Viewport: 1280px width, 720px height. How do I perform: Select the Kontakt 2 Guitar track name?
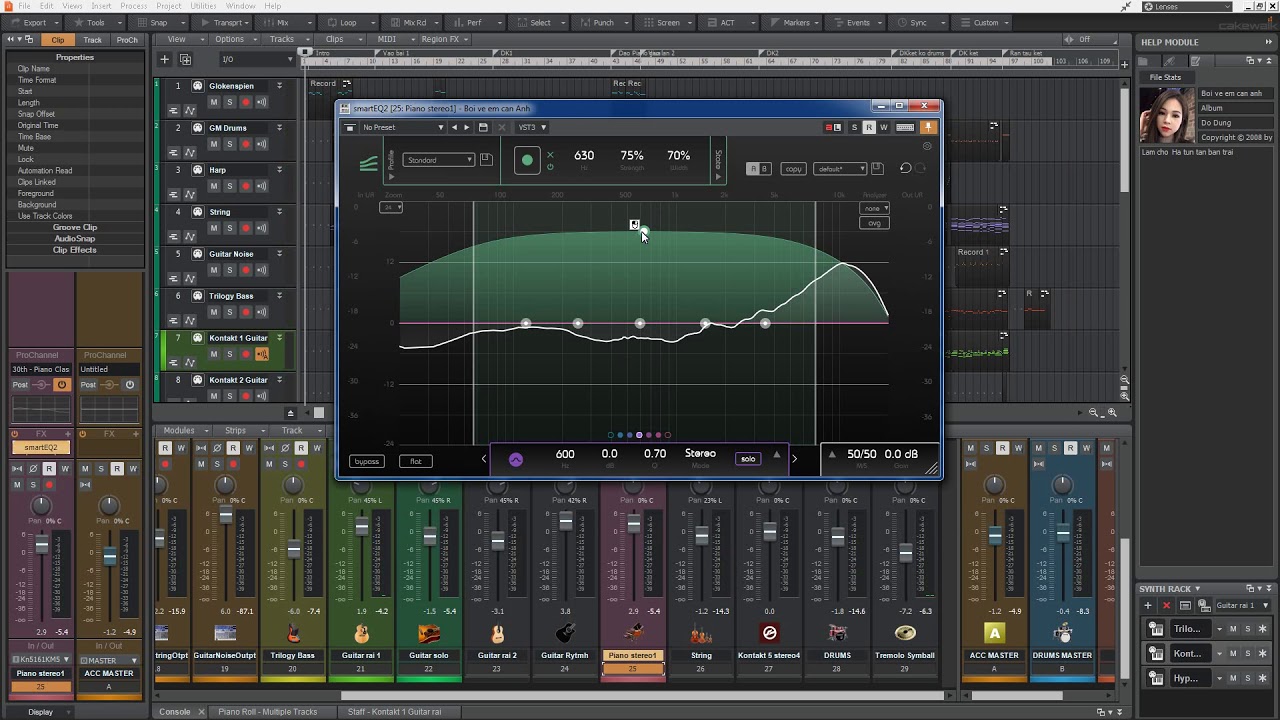pyautogui.click(x=238, y=380)
